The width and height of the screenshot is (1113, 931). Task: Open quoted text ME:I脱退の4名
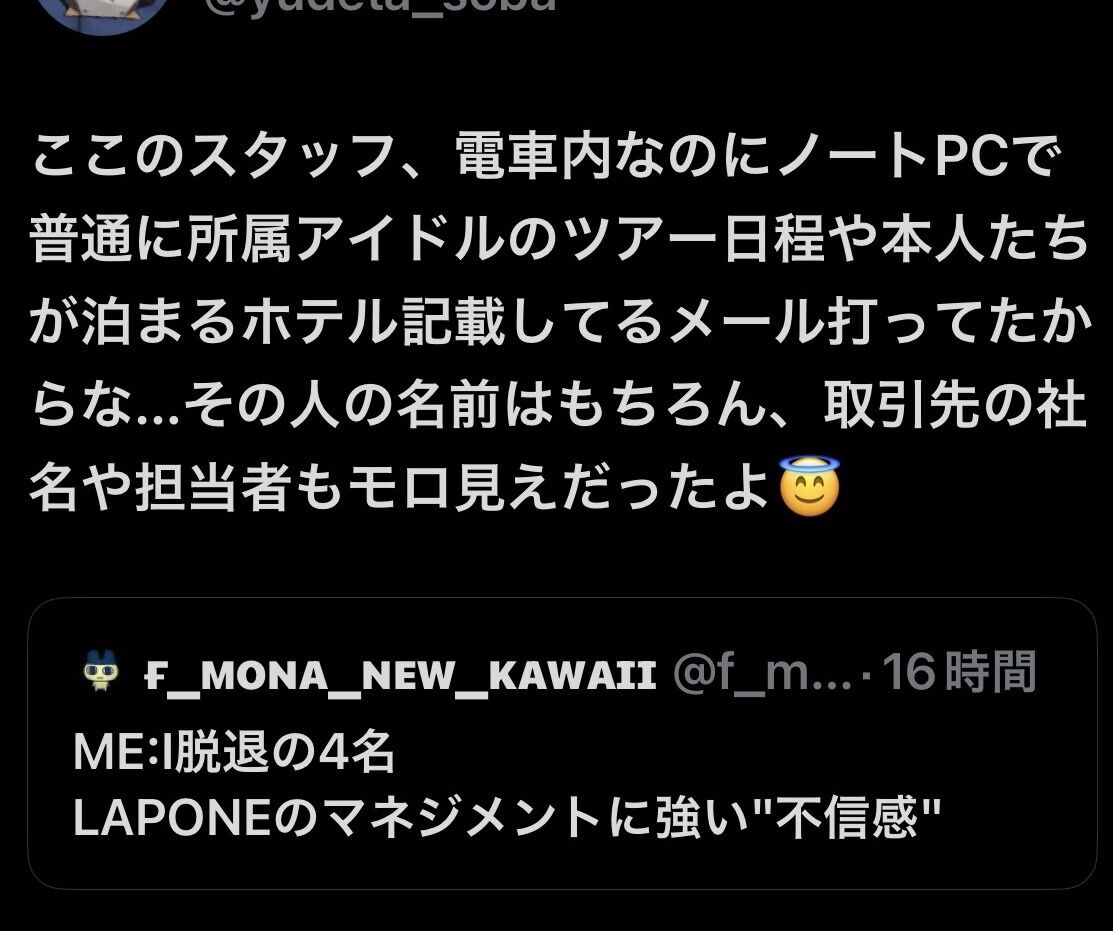pos(234,753)
